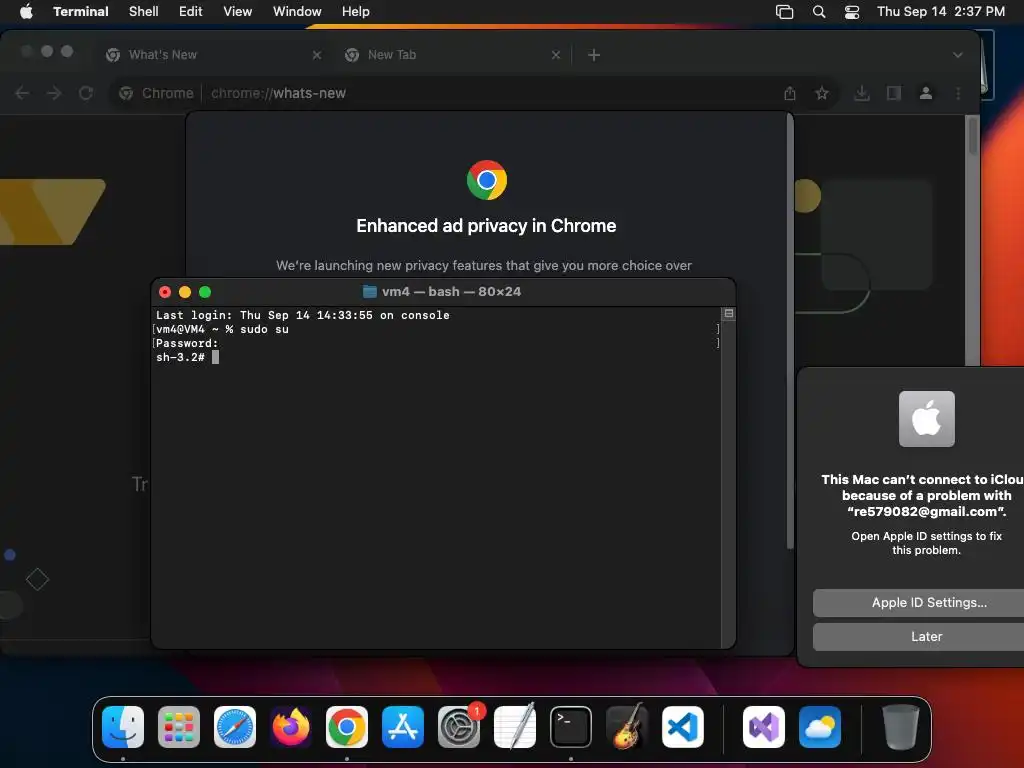Viewport: 1024px width, 768px height.
Task: Open the Trash in the Dock
Action: [x=901, y=727]
